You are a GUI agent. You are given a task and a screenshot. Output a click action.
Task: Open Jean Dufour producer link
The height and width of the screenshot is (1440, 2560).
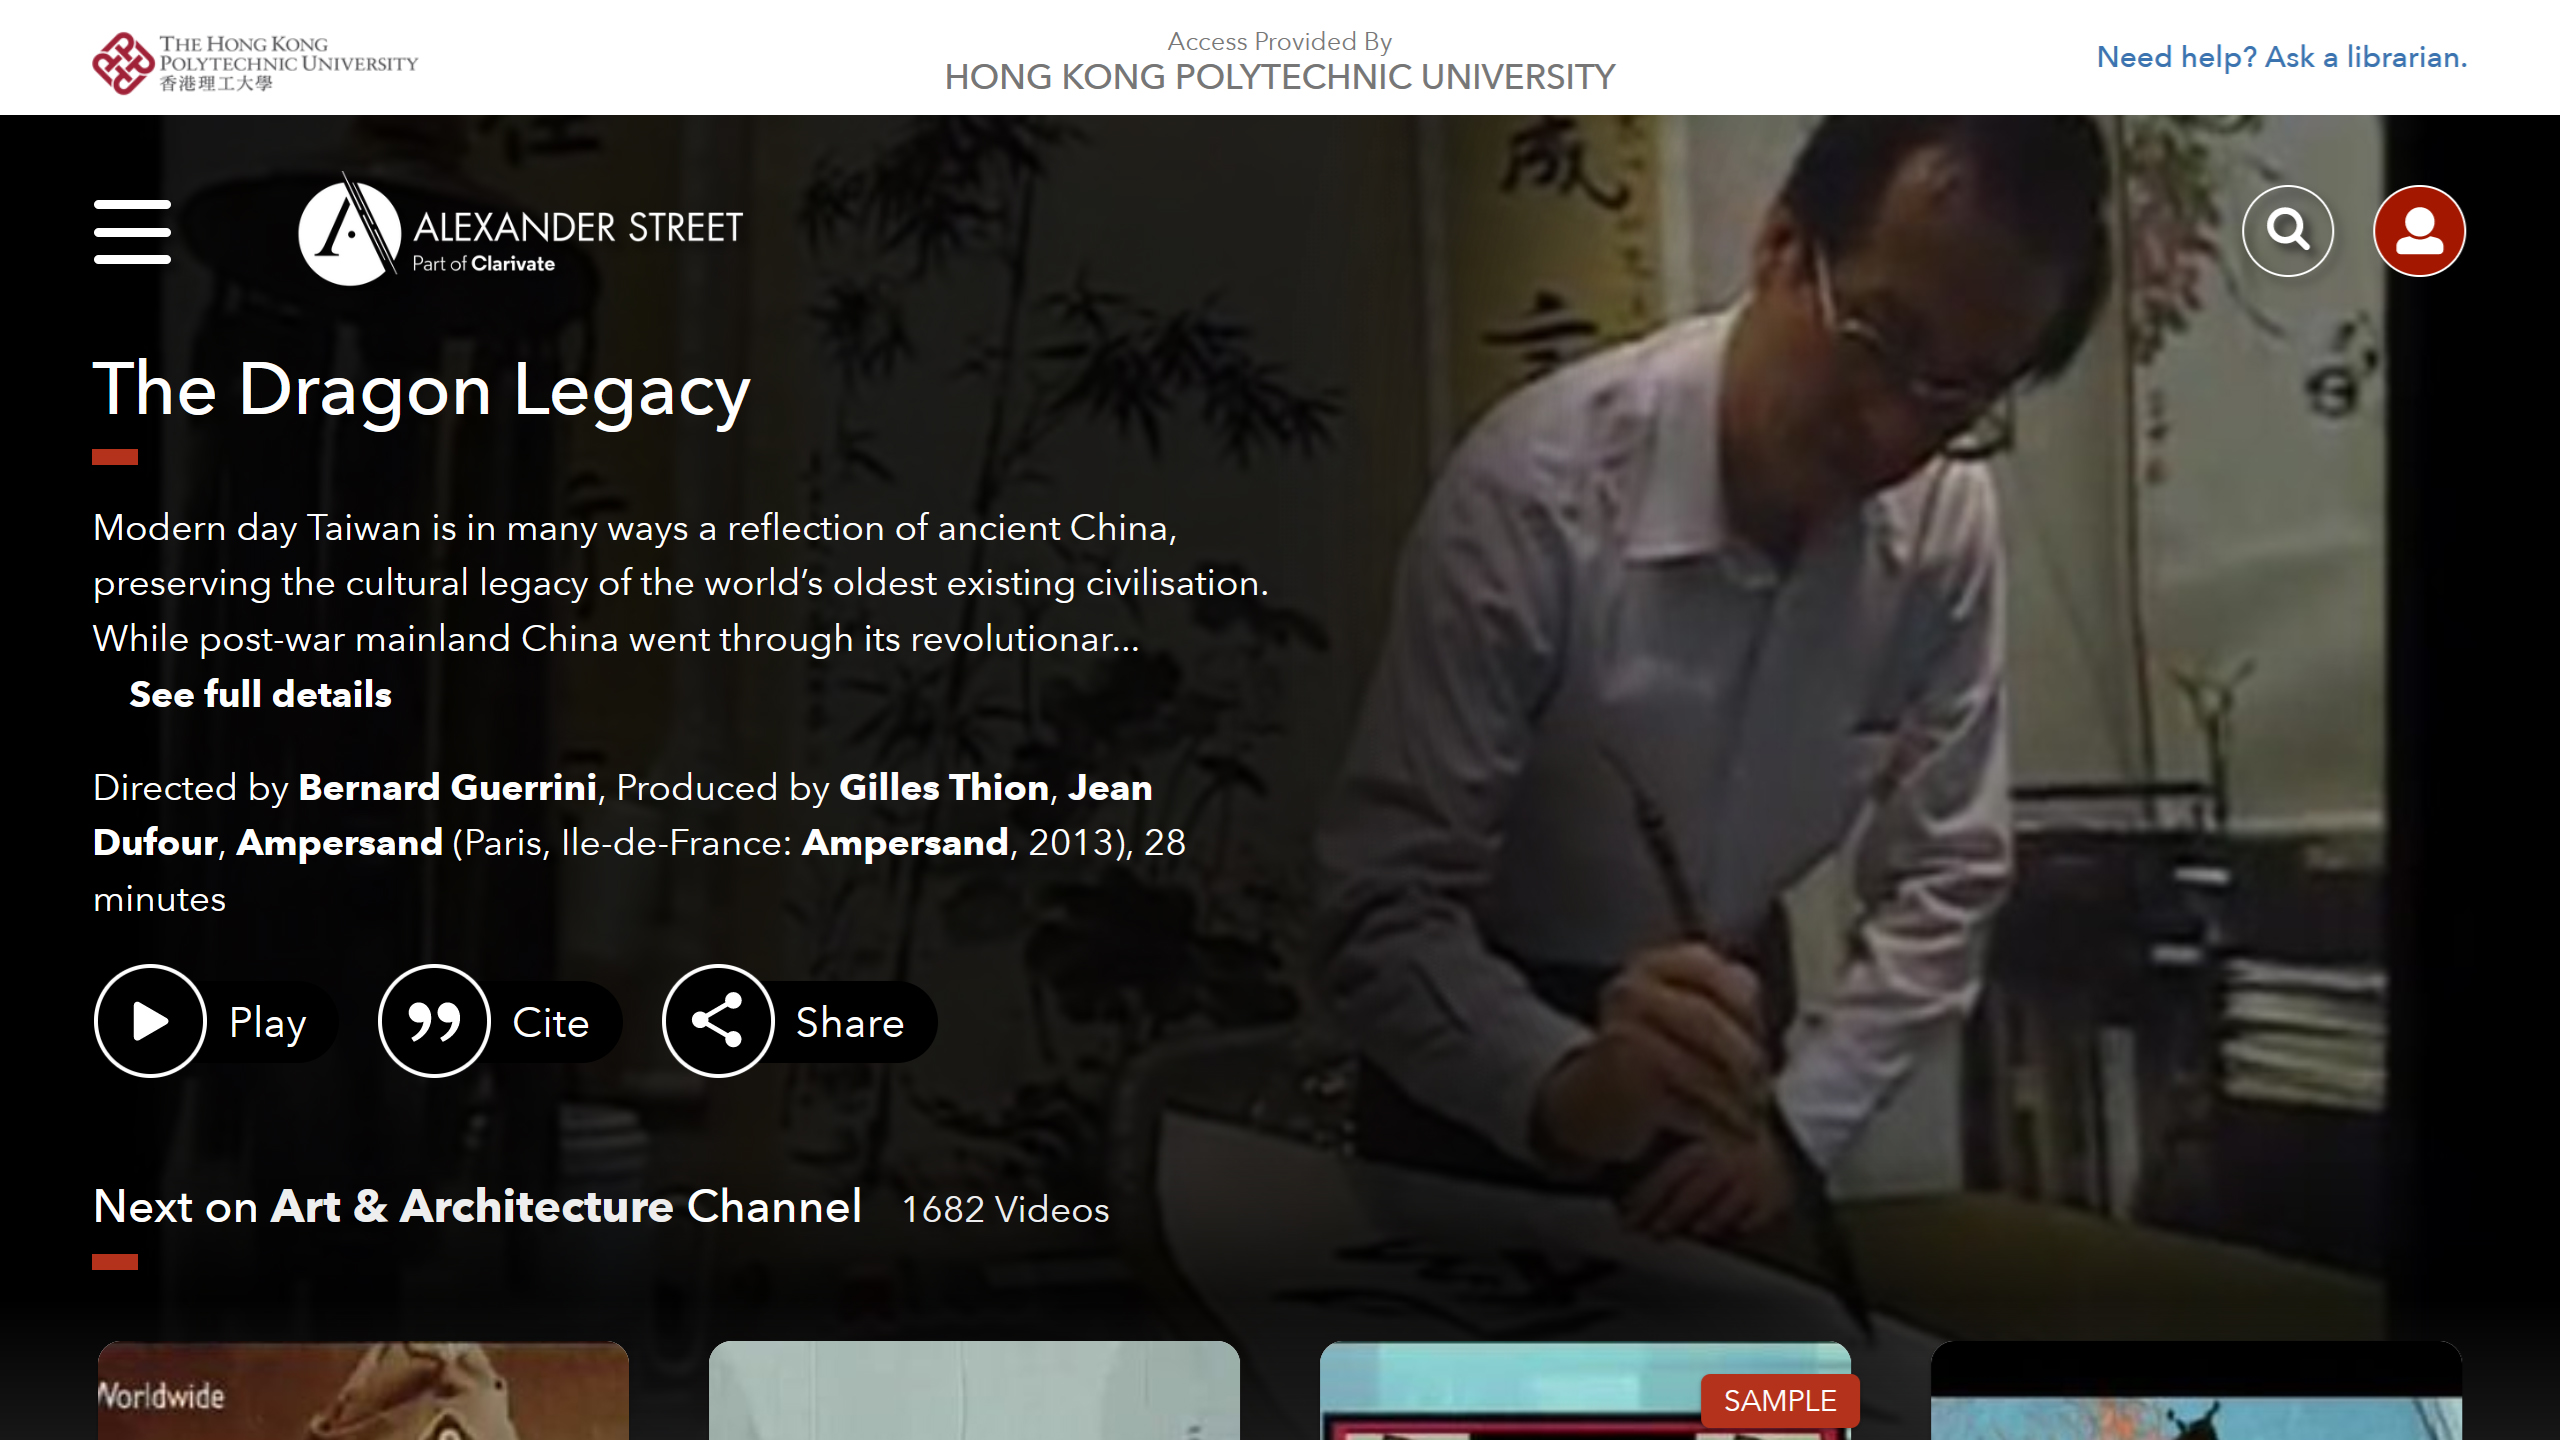[622, 815]
